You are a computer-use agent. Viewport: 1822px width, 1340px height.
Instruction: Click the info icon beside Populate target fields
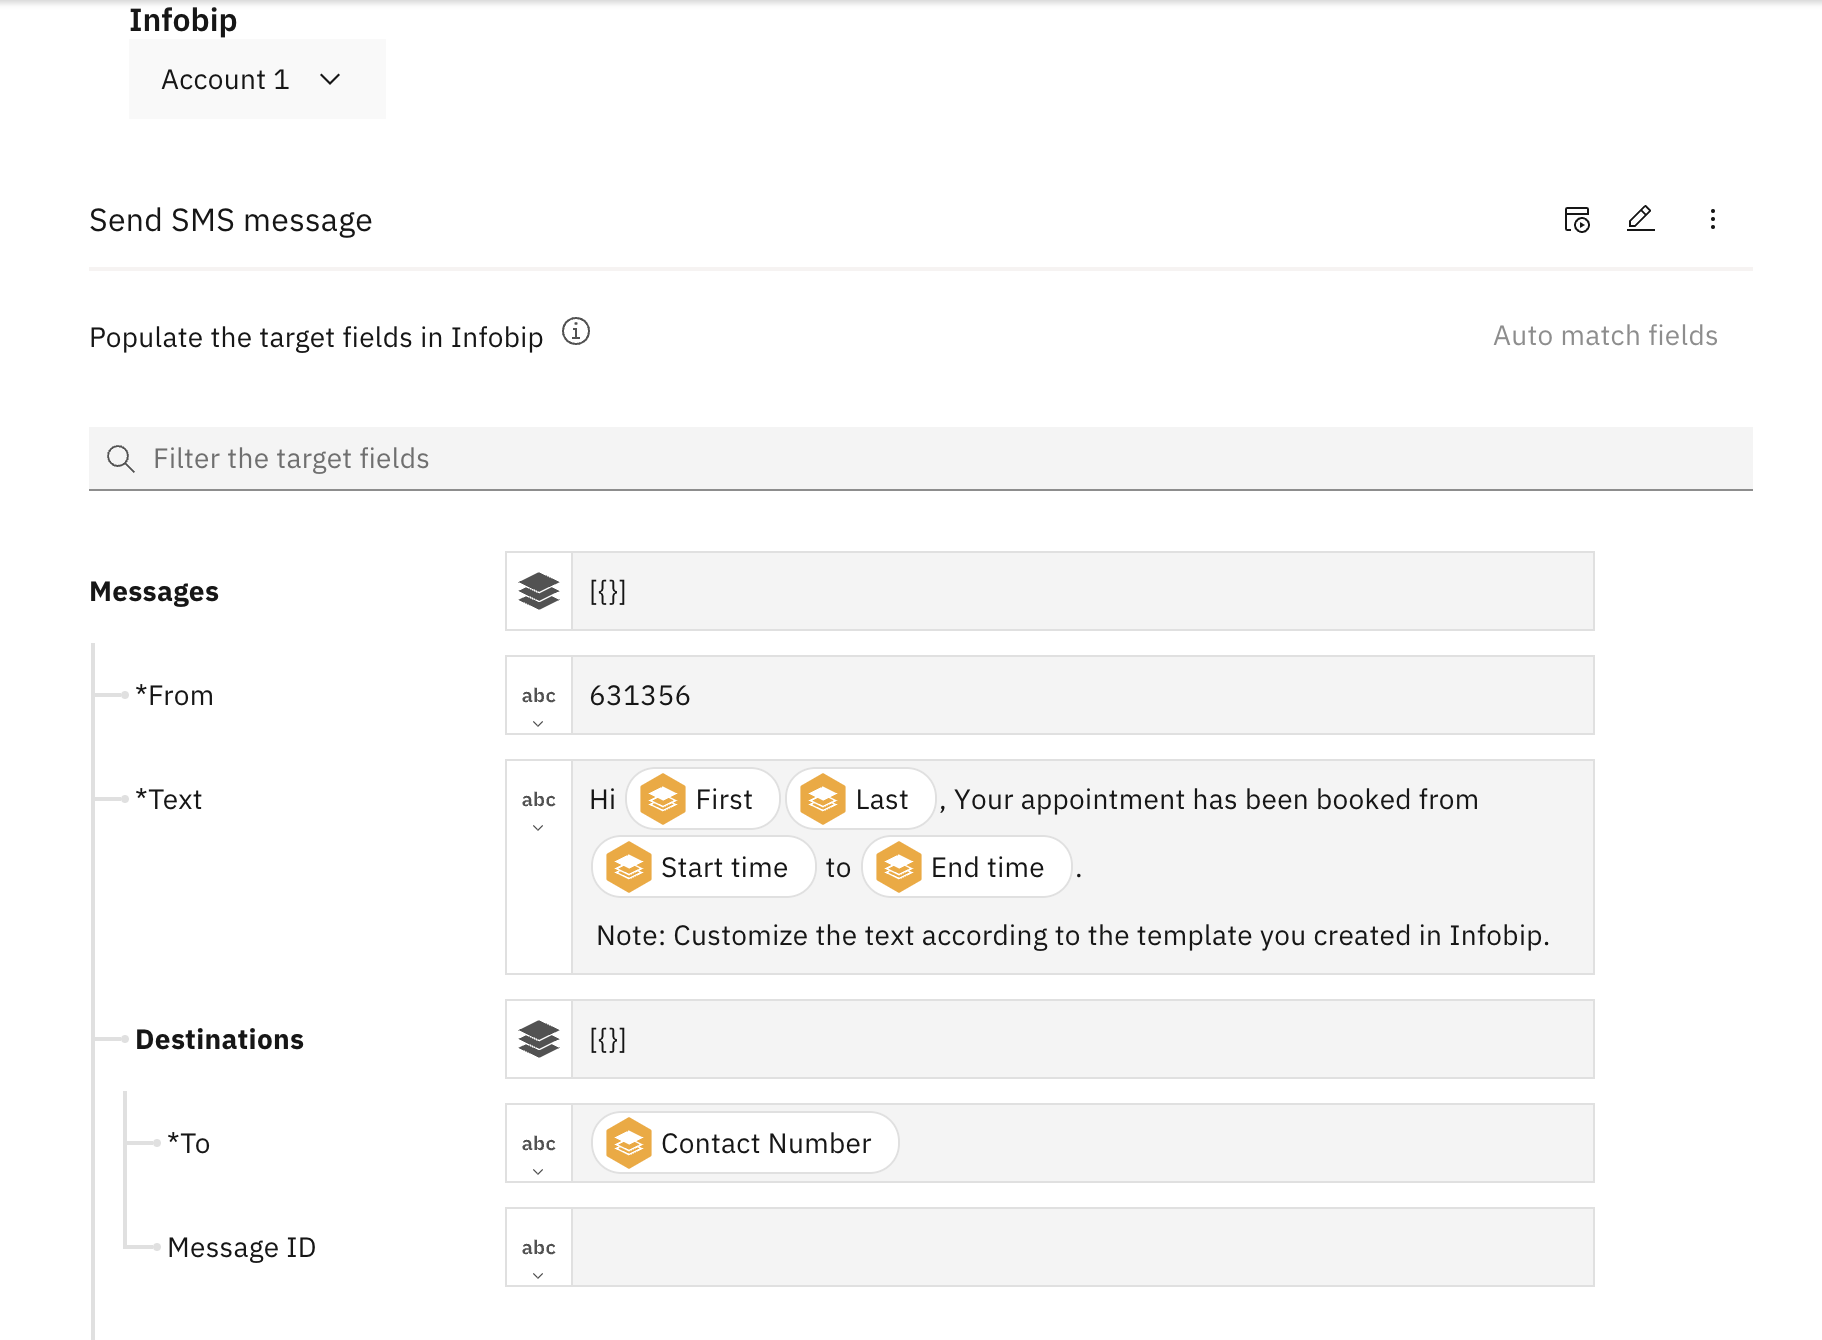[x=576, y=331]
